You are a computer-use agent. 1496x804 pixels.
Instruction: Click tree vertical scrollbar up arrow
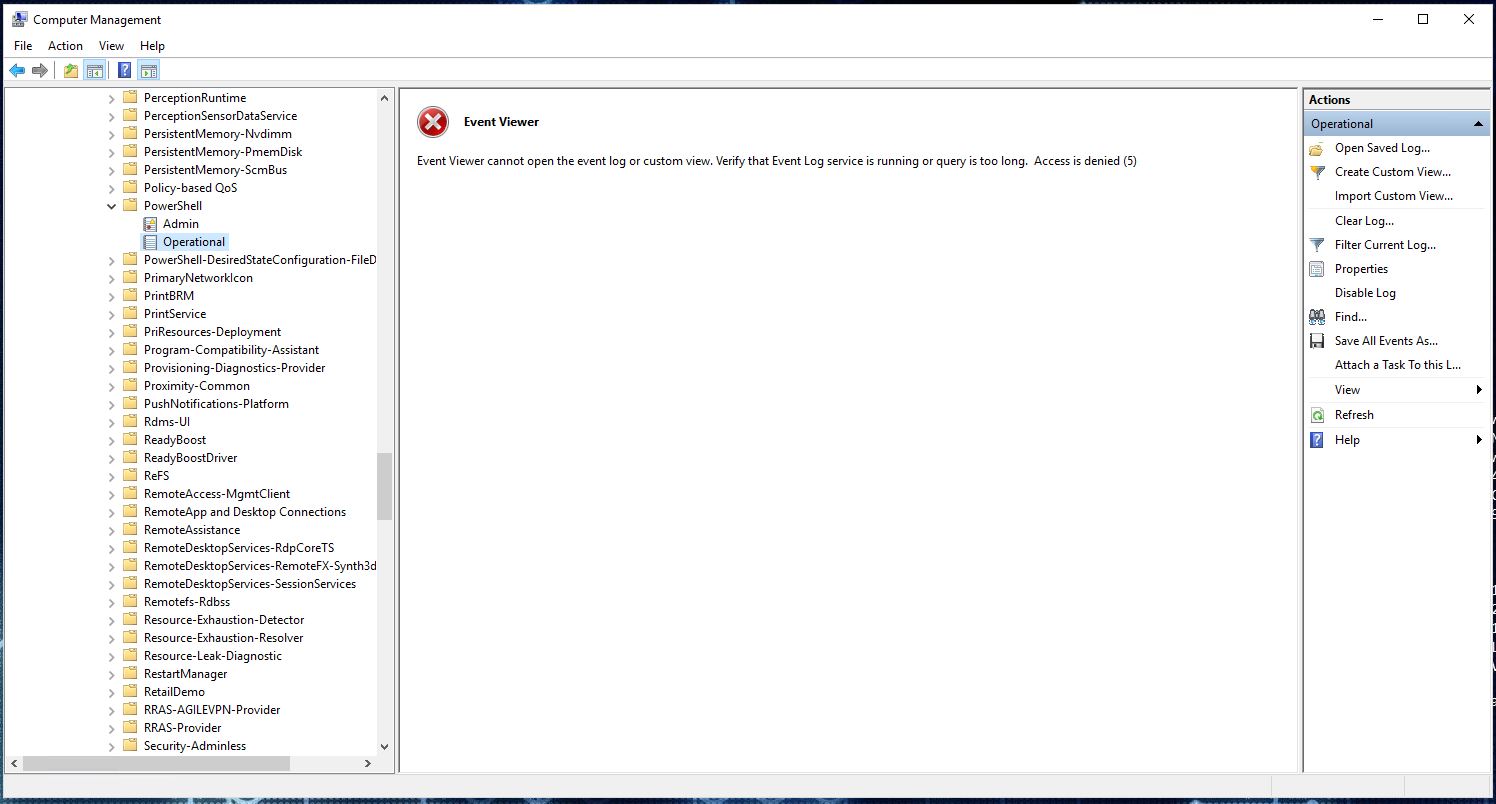tap(385, 98)
